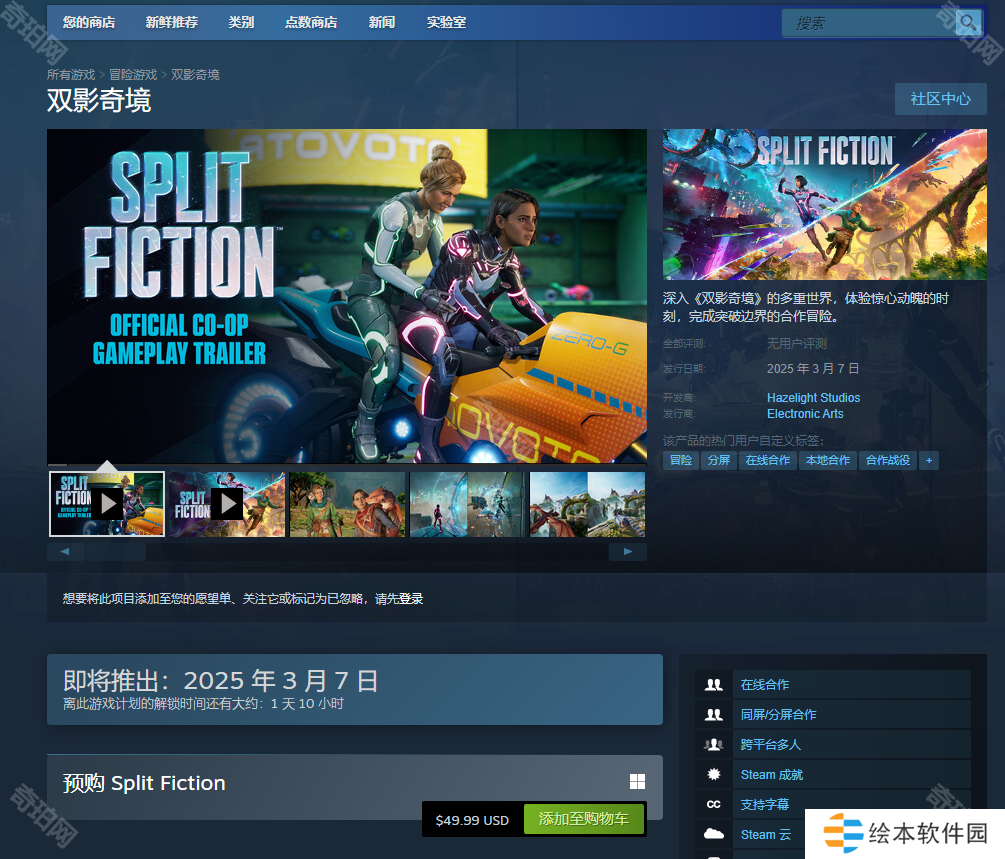This screenshot has height=859, width=1005.
Task: Play the second trailer thumbnail
Action: pos(227,504)
